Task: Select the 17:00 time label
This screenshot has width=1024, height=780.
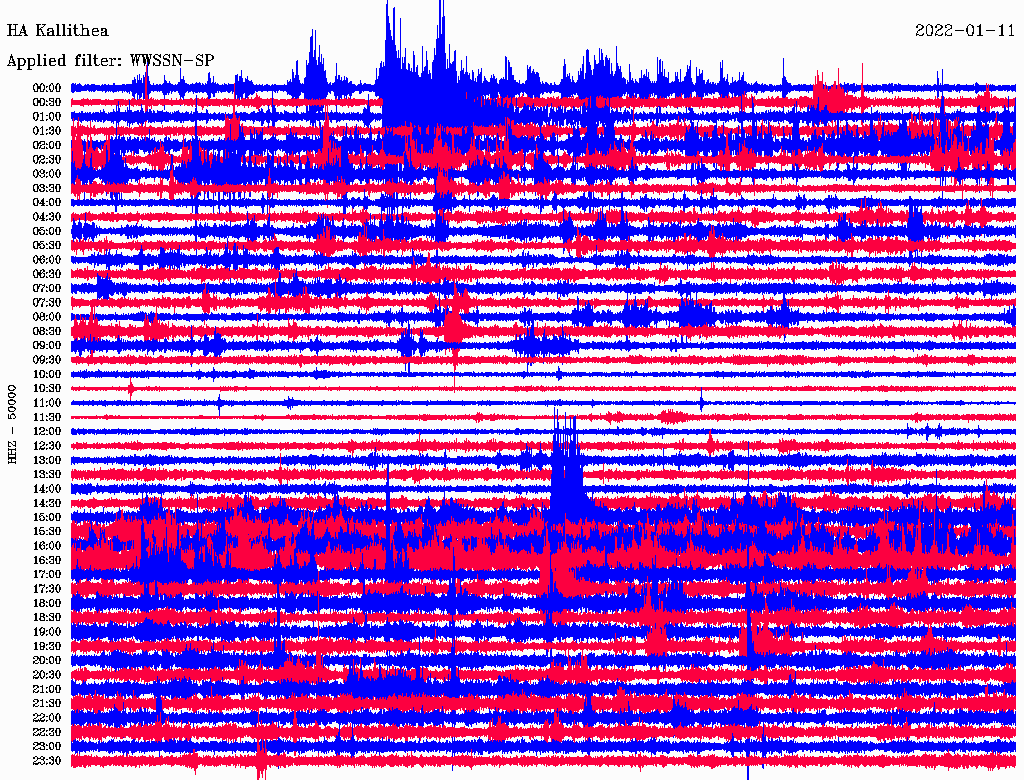Action: pos(47,574)
